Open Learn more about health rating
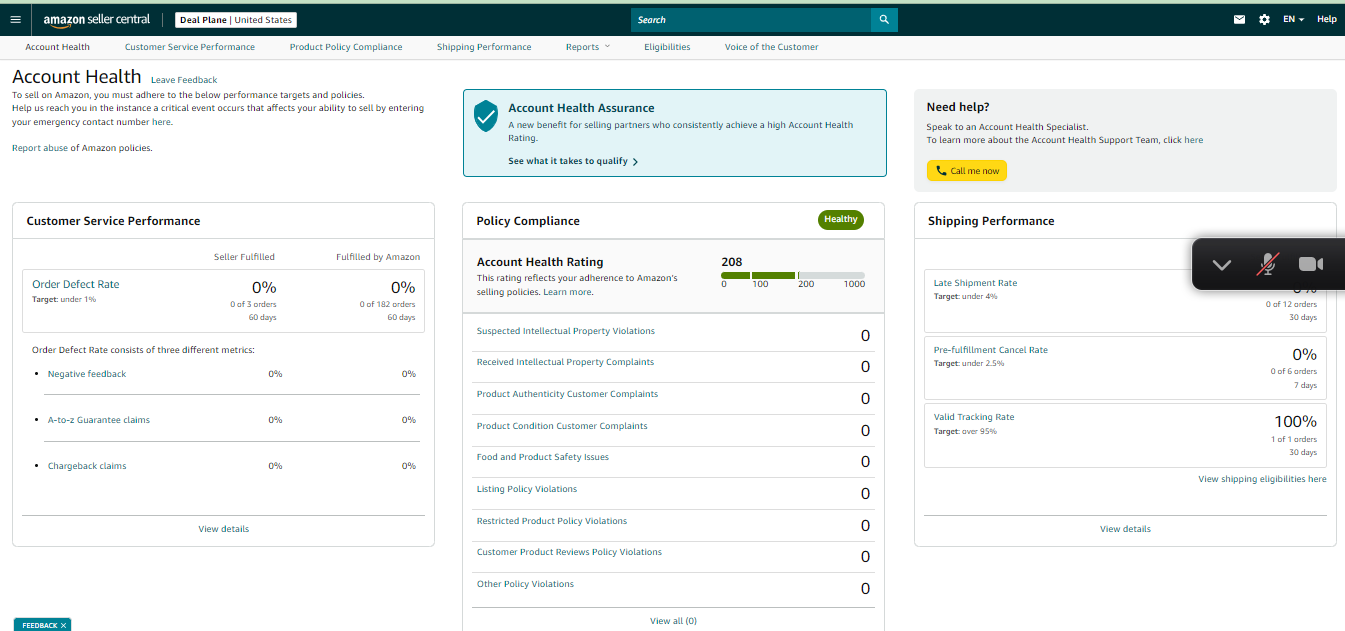This screenshot has width=1345, height=631. pyautogui.click(x=567, y=292)
